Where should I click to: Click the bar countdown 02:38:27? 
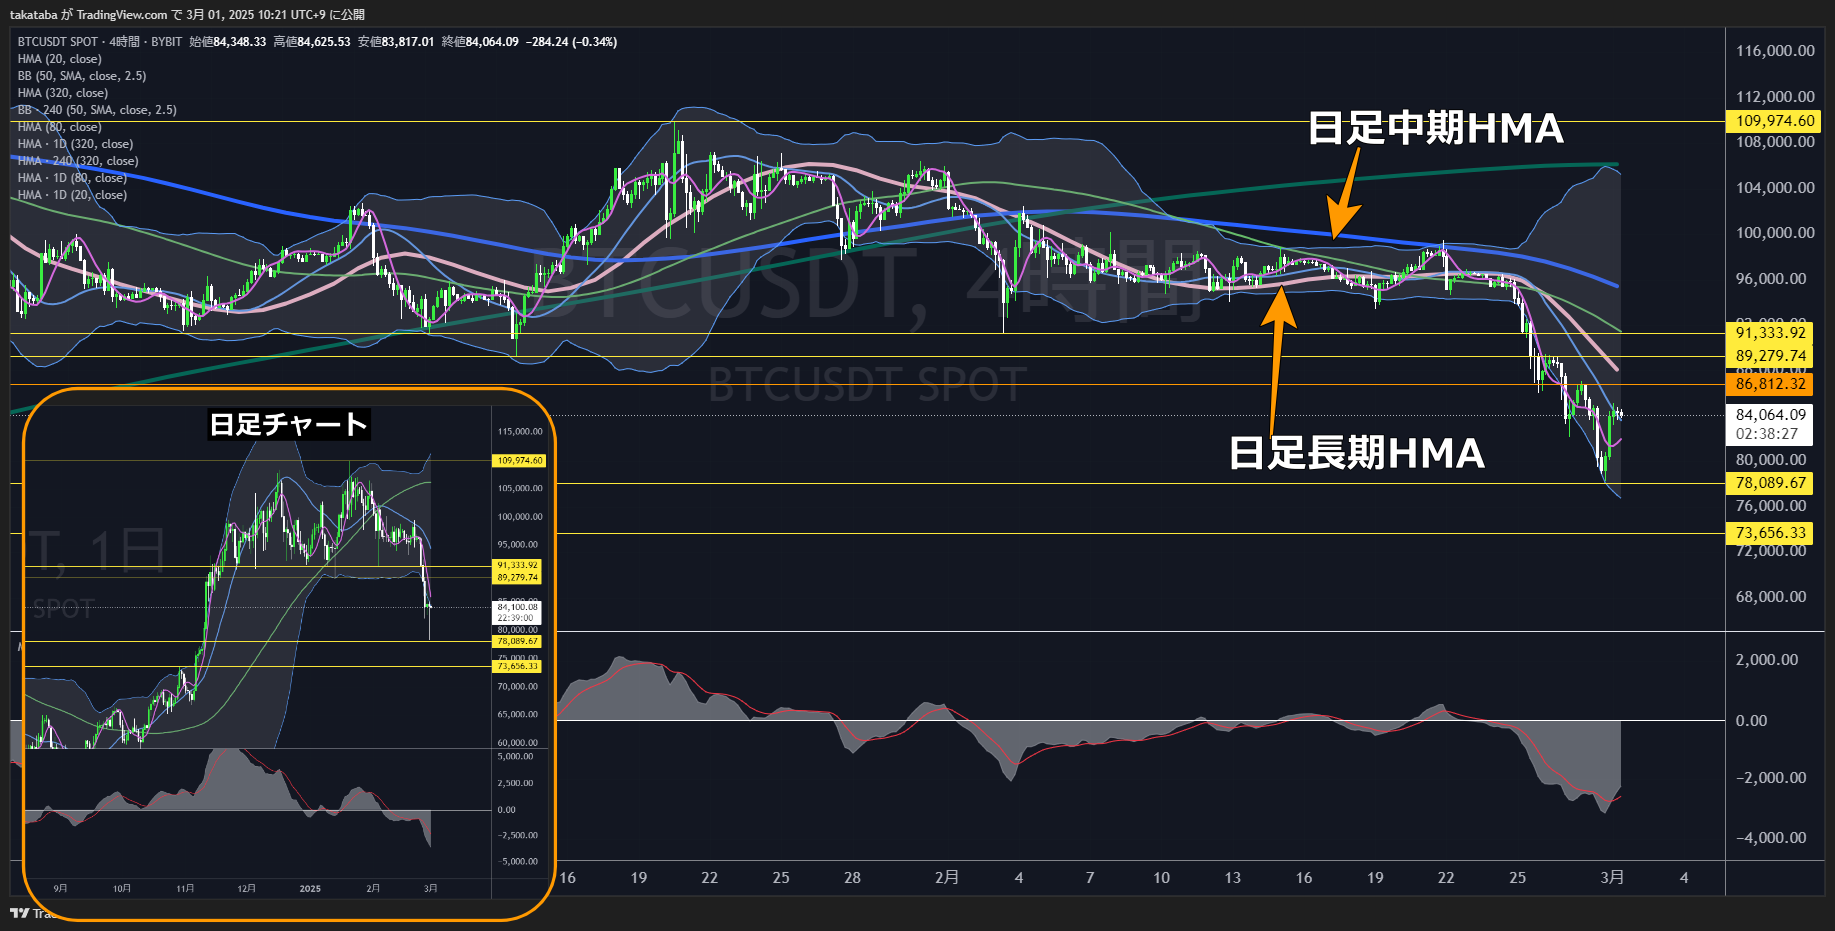[1767, 434]
